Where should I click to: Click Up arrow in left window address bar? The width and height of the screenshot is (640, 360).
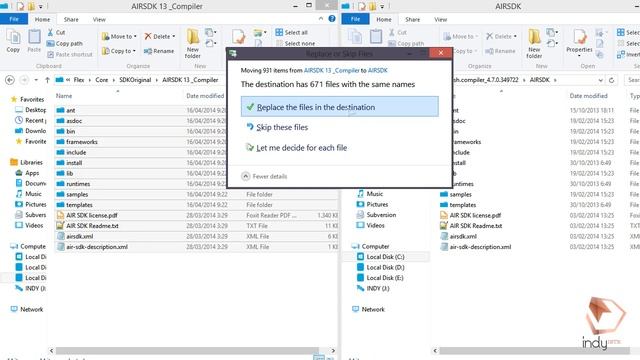(47, 80)
